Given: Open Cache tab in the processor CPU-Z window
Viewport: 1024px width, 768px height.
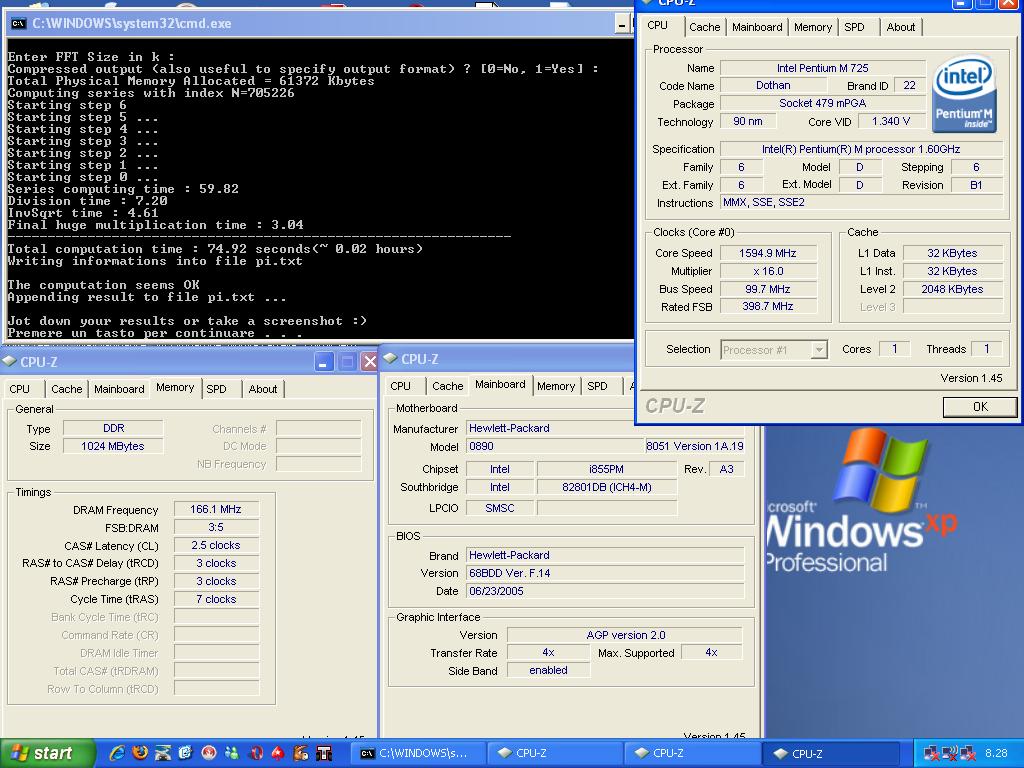Looking at the screenshot, I should point(704,27).
